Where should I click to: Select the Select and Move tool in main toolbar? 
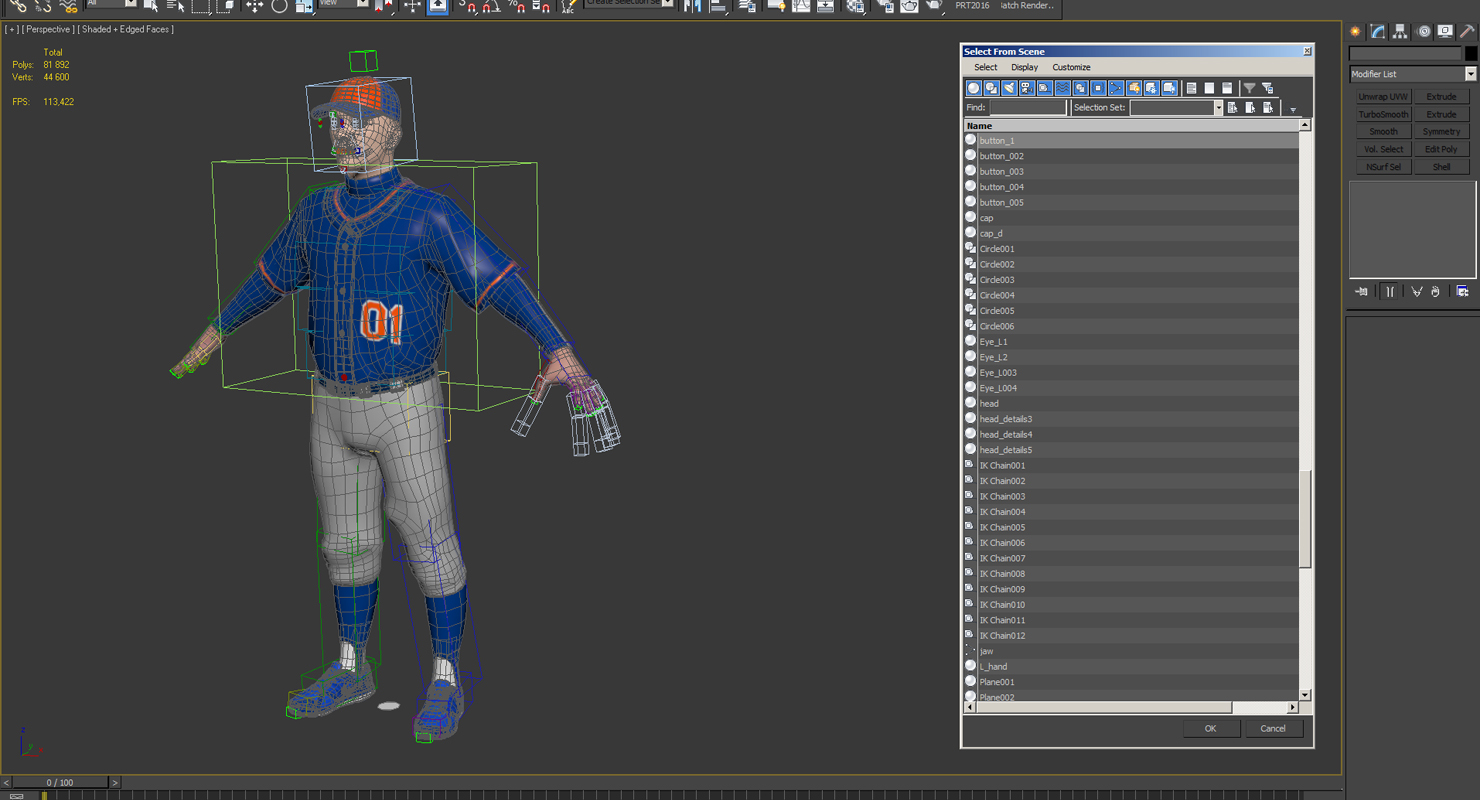254,6
